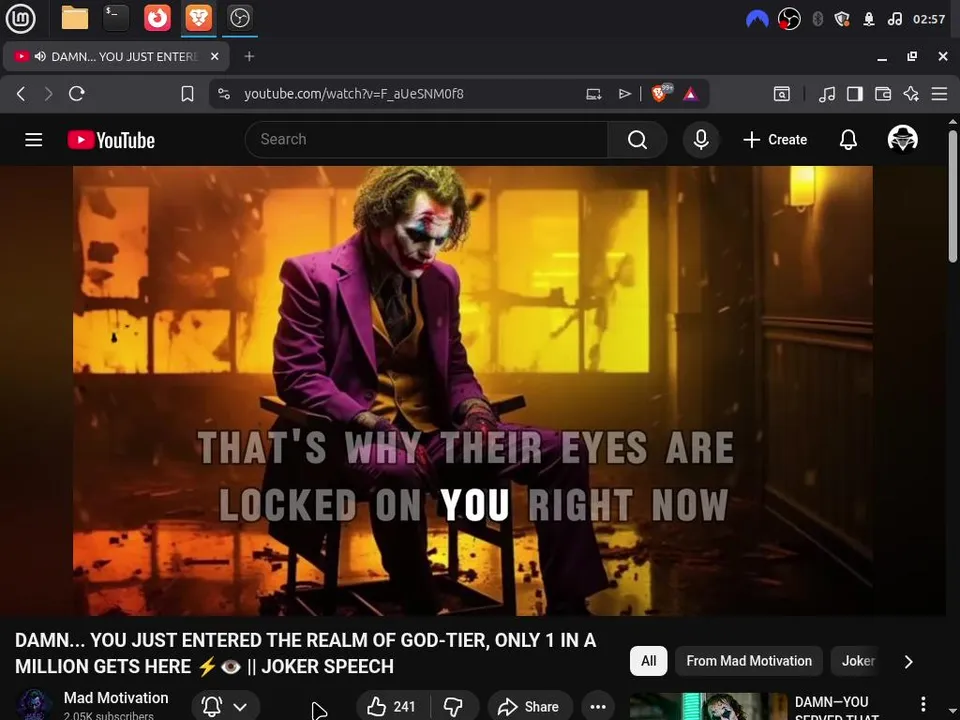Toggle the browser sidebar panel
Viewport: 960px width, 720px height.
[x=855, y=94]
